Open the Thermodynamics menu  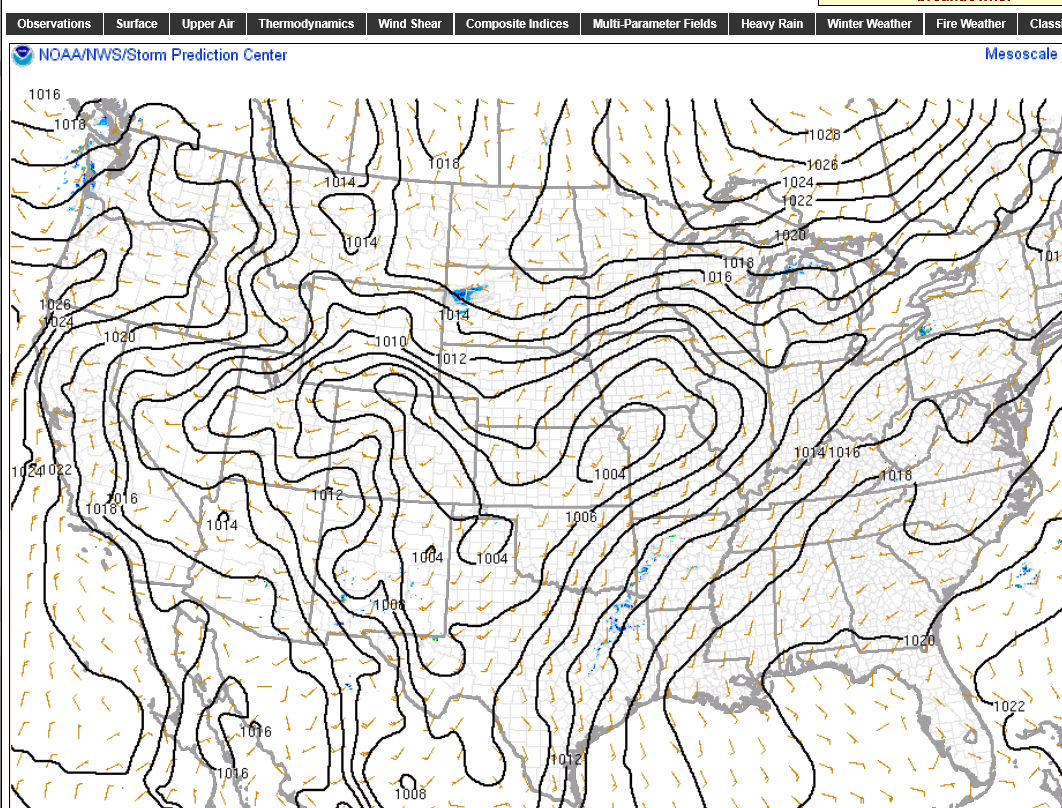[x=306, y=24]
